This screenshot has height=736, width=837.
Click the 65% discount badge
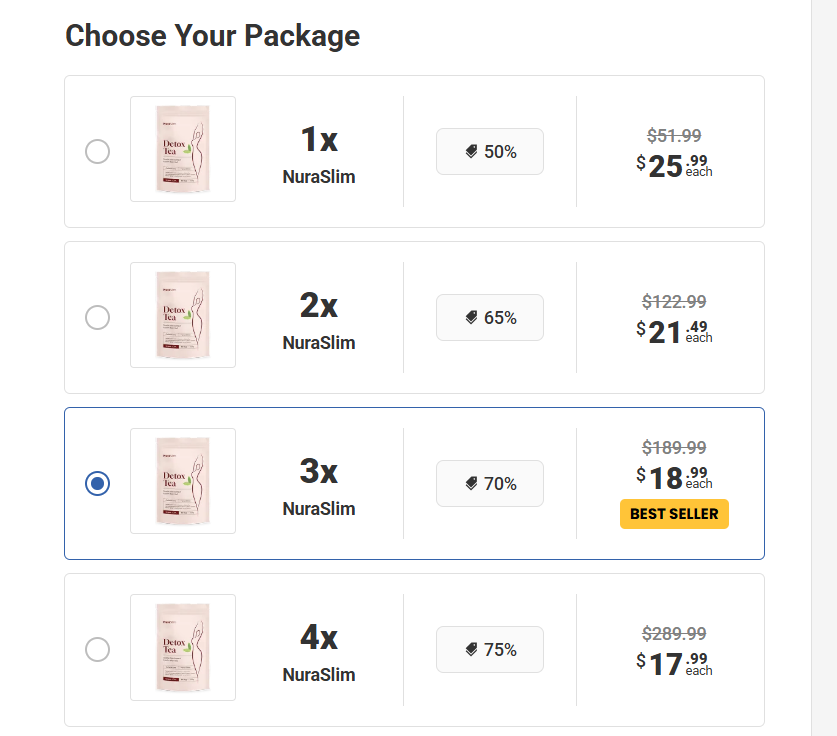489,317
